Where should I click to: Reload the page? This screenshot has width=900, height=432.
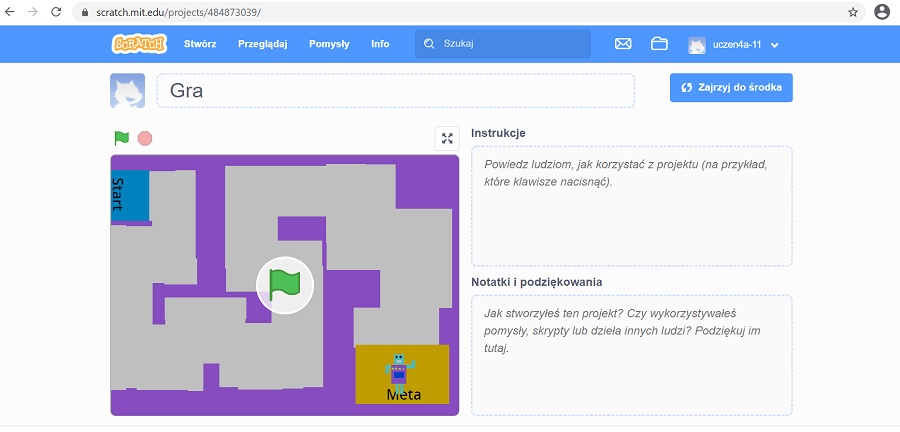tap(56, 12)
